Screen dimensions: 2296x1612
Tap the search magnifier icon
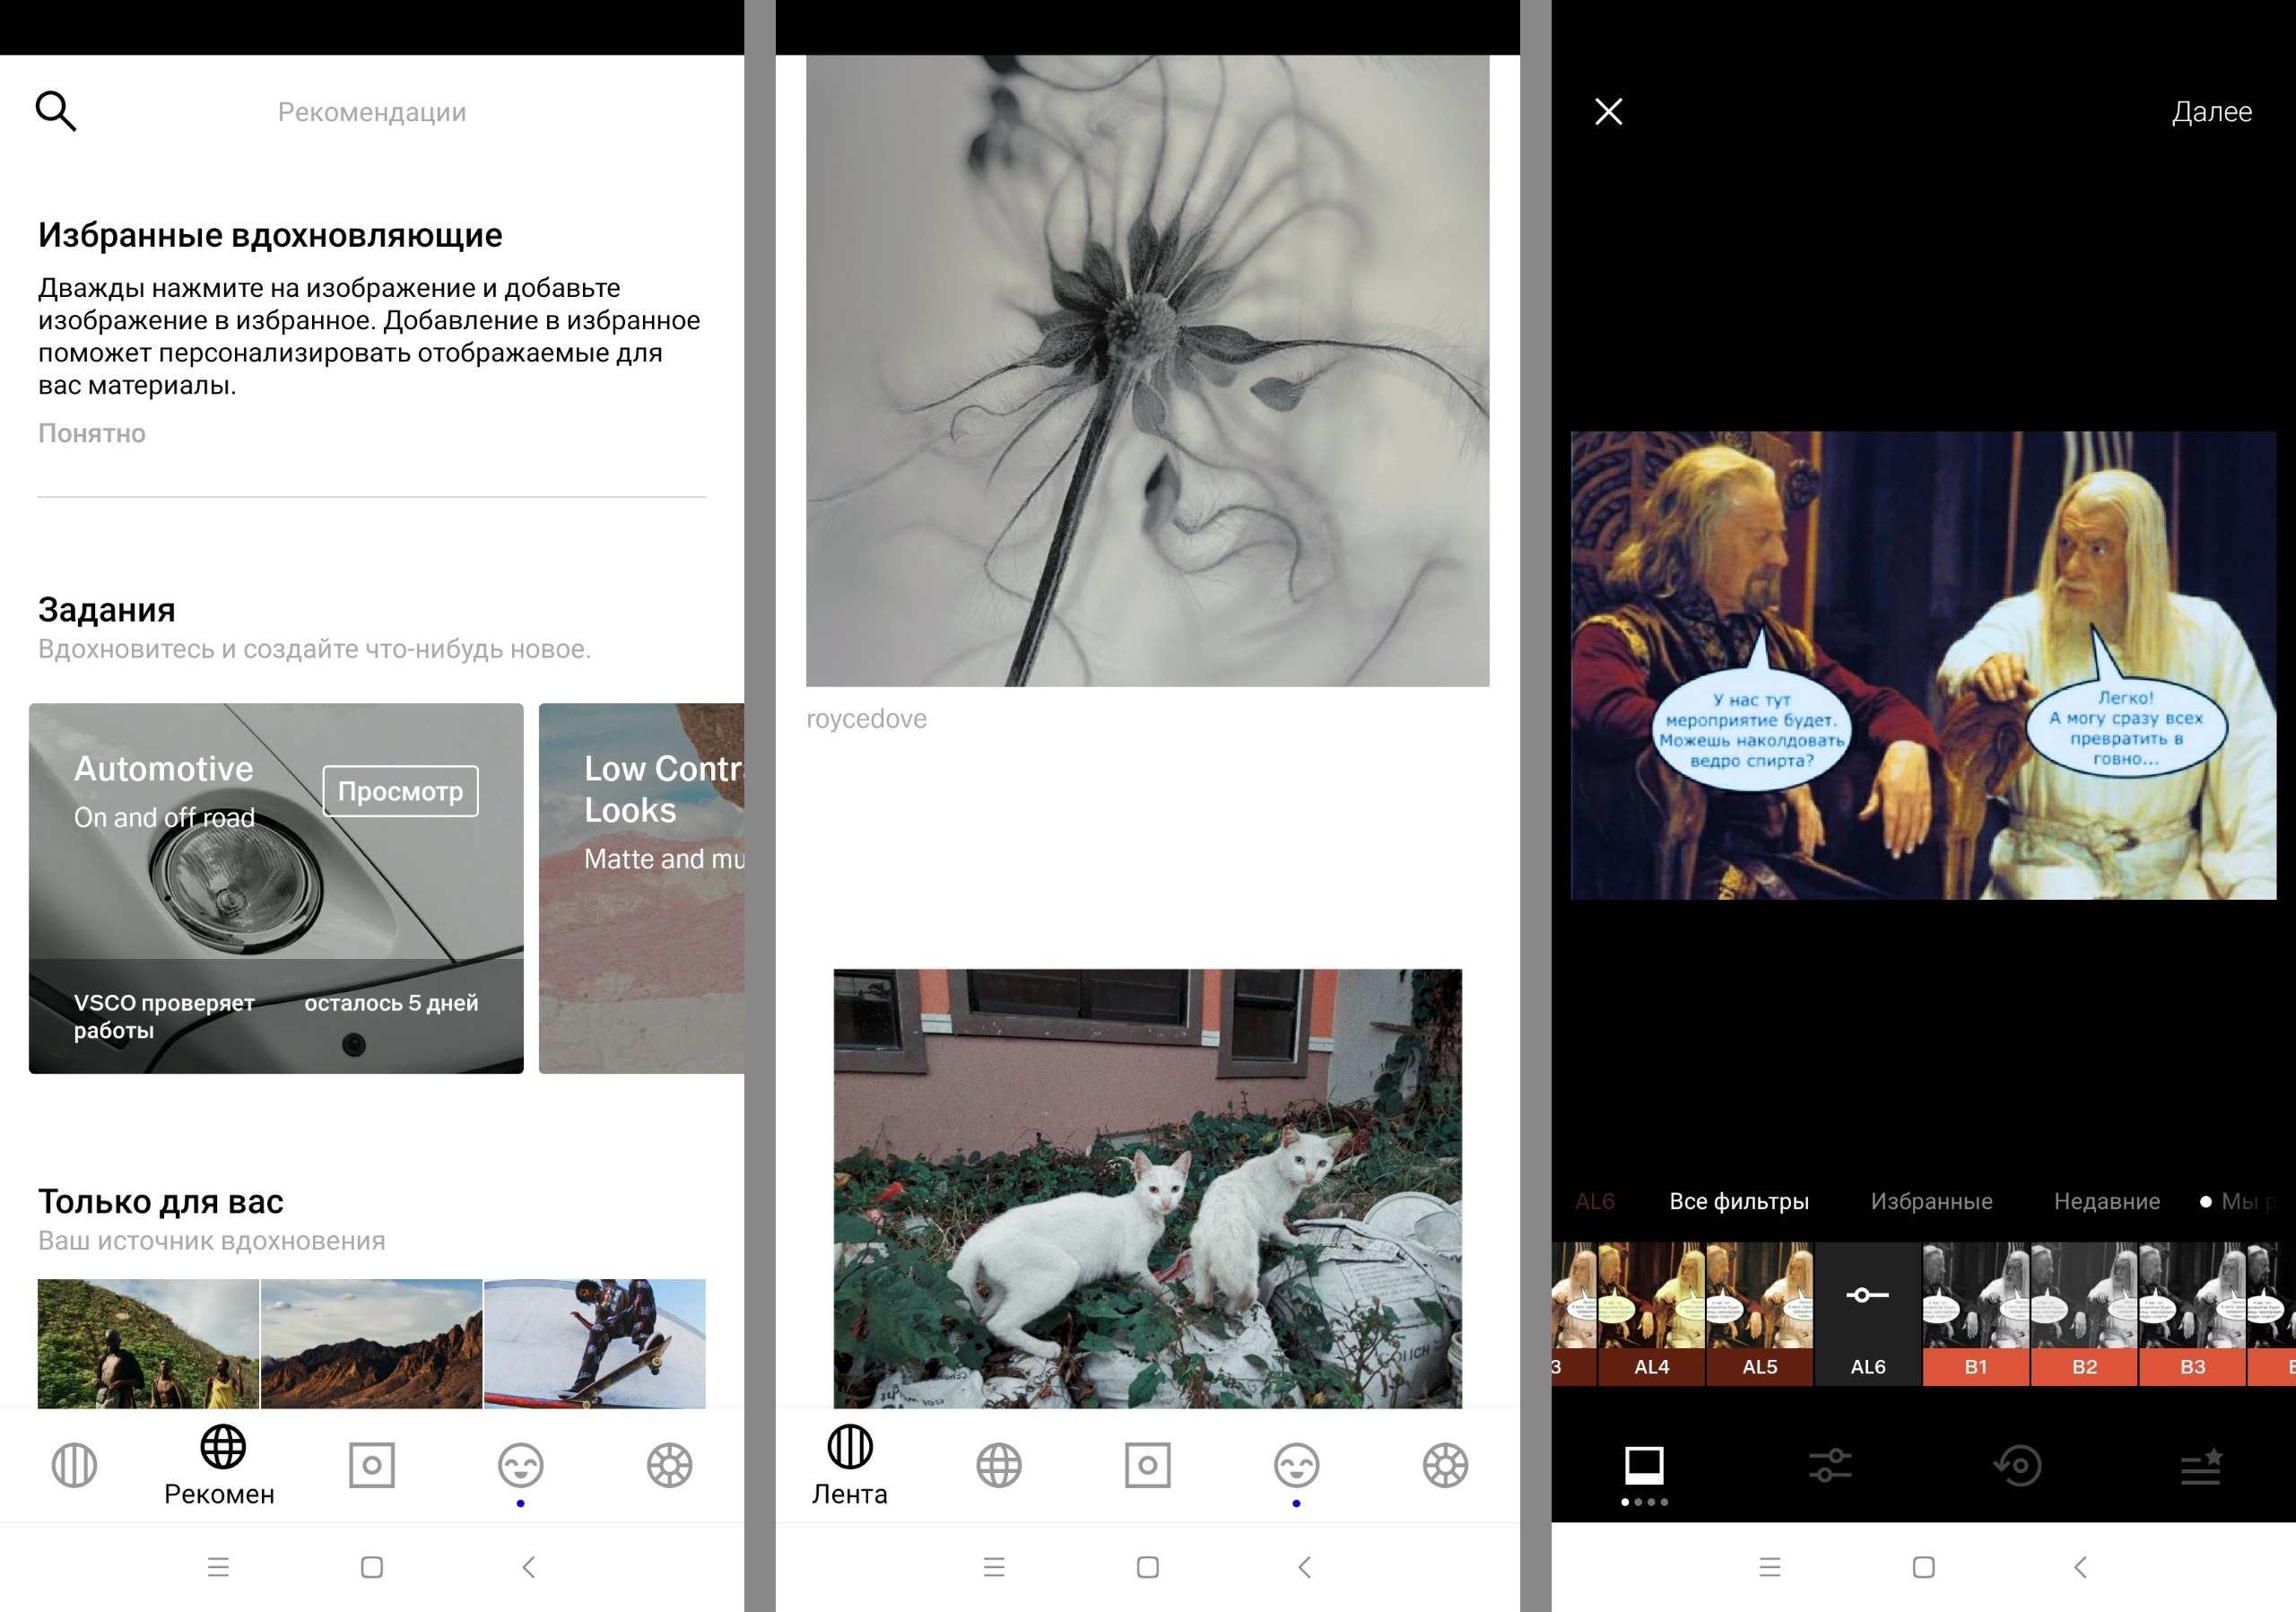56,111
